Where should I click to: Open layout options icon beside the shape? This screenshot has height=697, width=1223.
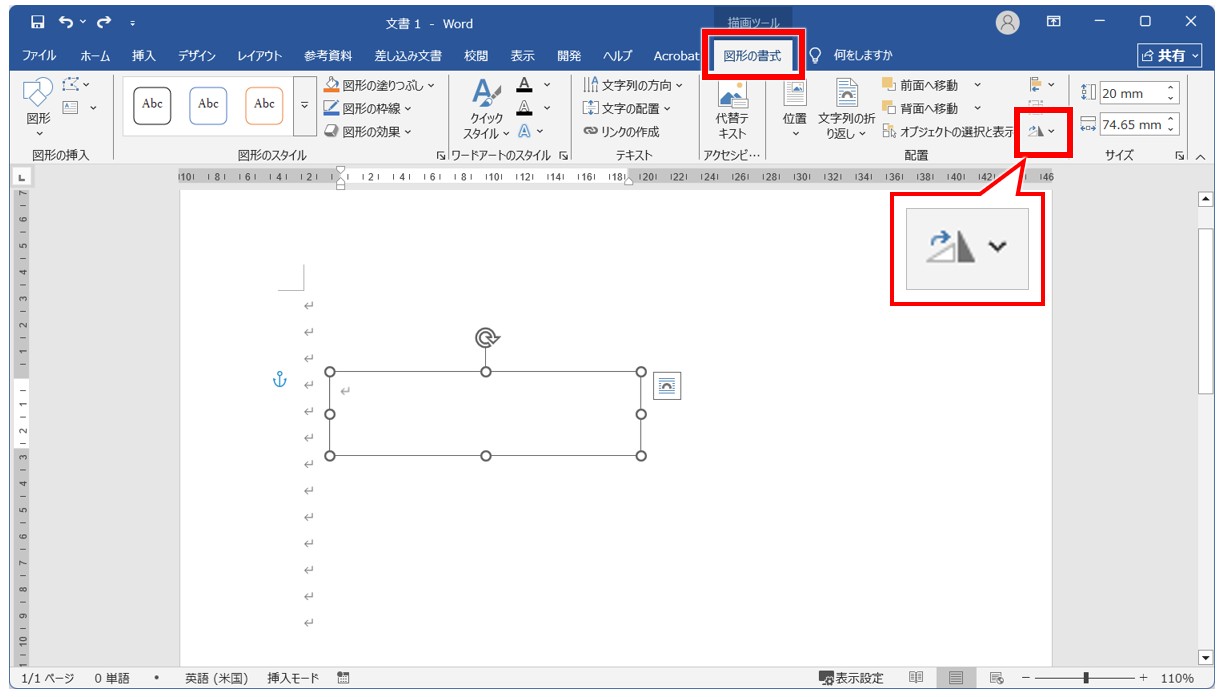click(x=667, y=386)
